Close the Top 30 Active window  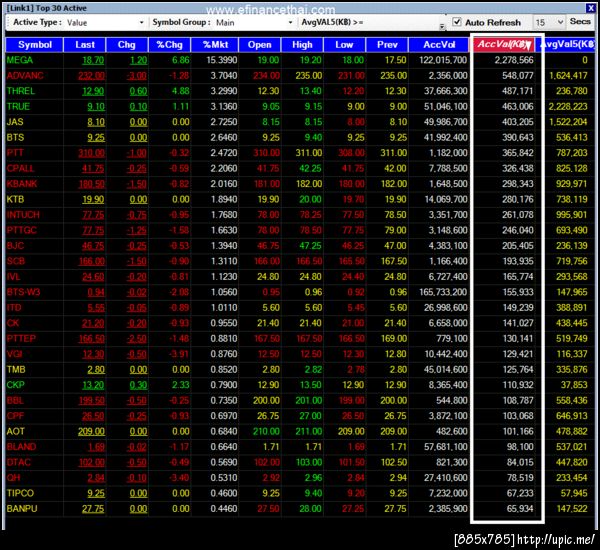(590, 8)
